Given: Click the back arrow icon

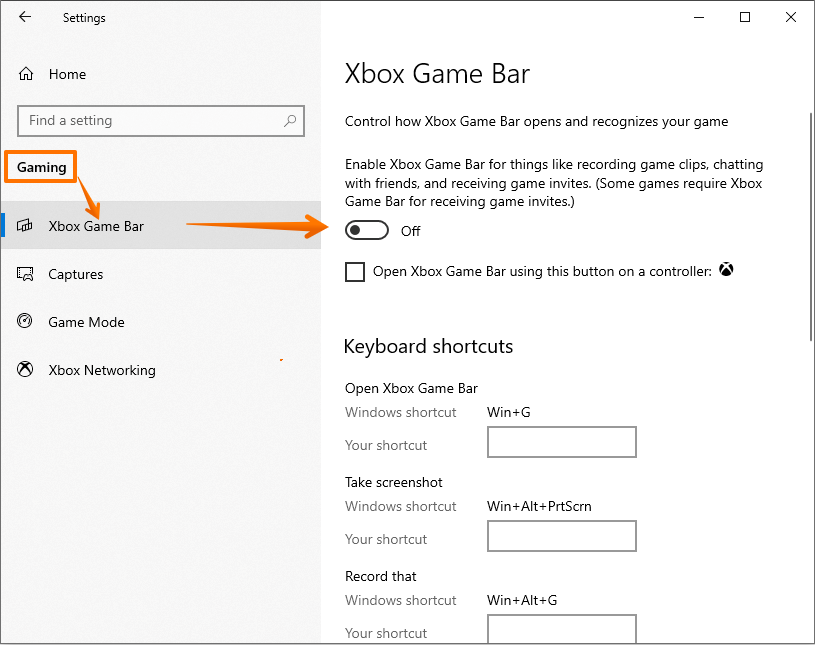Looking at the screenshot, I should [x=25, y=17].
